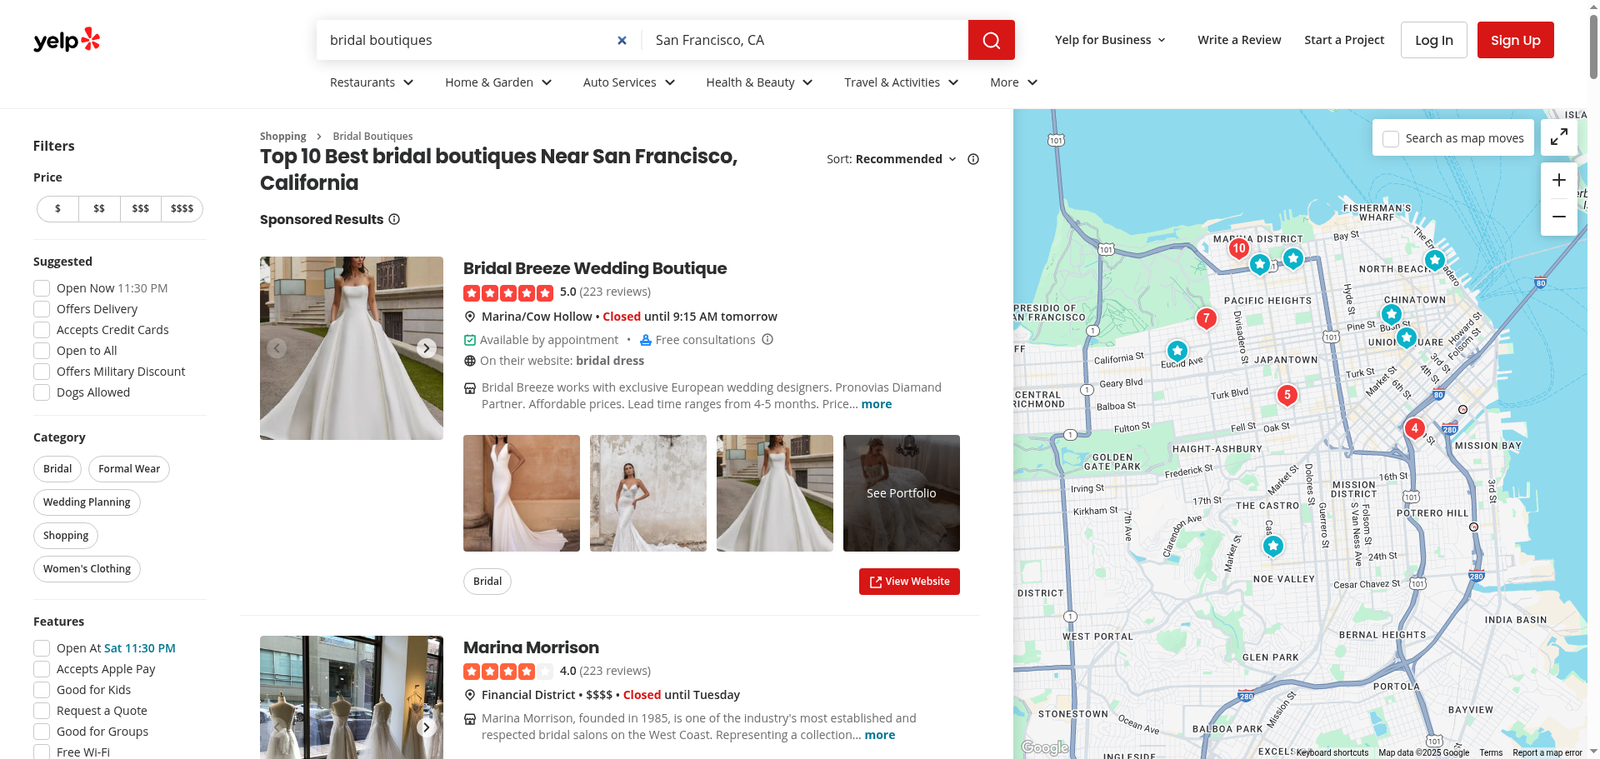Viewport: 1600px width, 759px height.
Task: Click the See Portfolio thumbnail
Action: (x=901, y=493)
